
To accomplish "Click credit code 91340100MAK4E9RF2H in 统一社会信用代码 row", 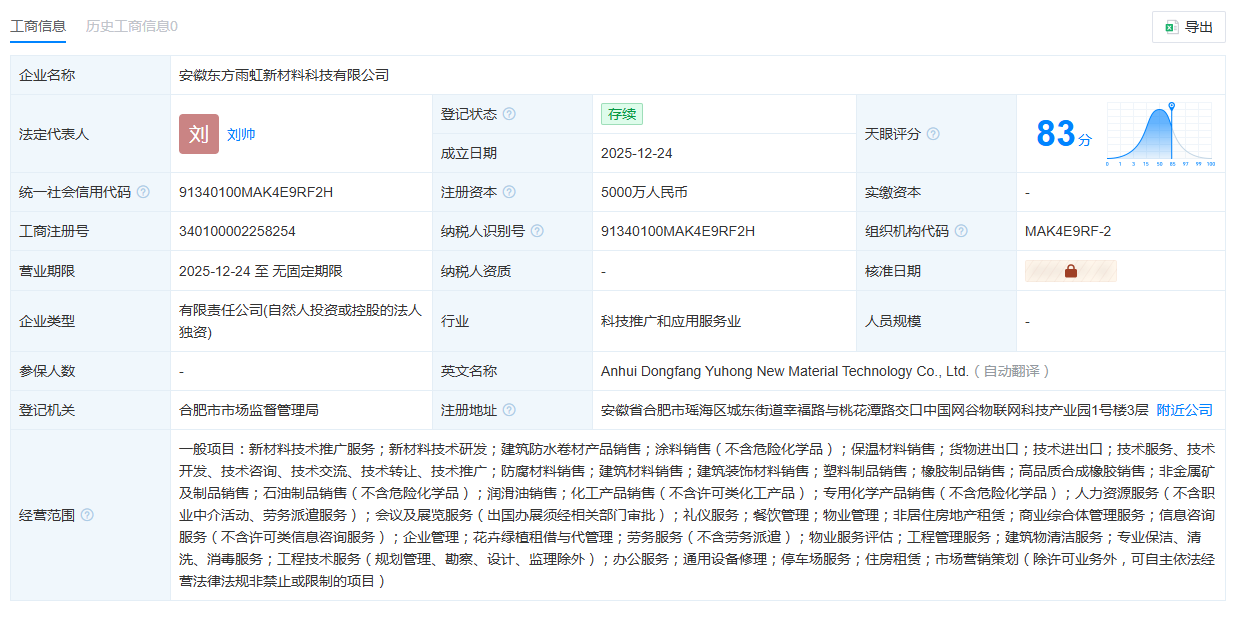I will click(256, 192).
